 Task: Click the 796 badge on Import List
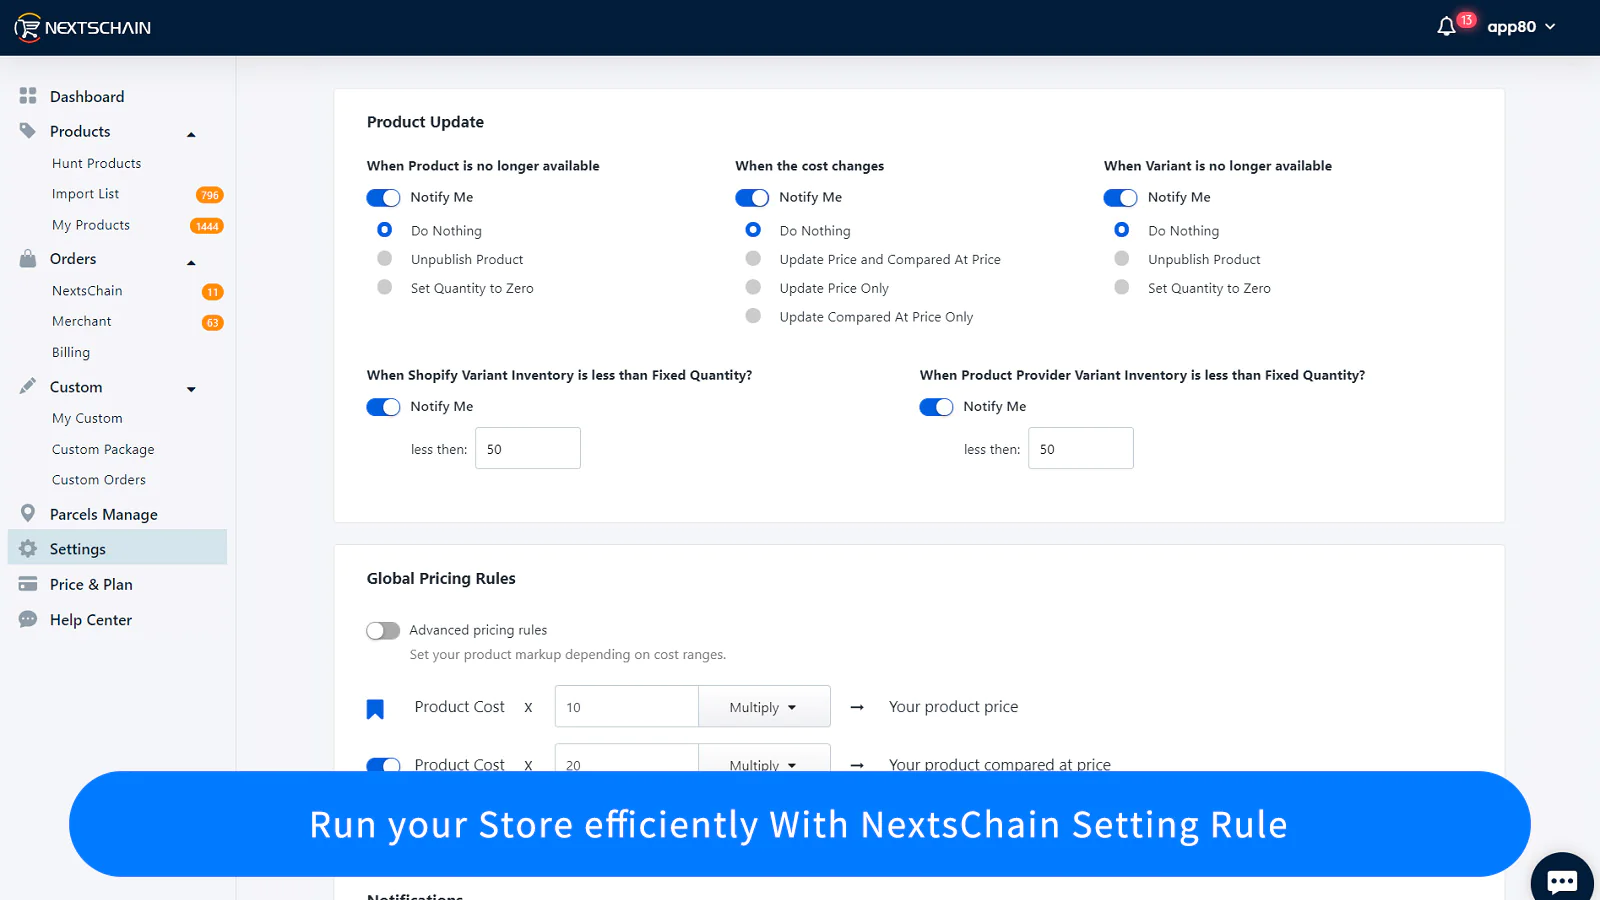(209, 195)
